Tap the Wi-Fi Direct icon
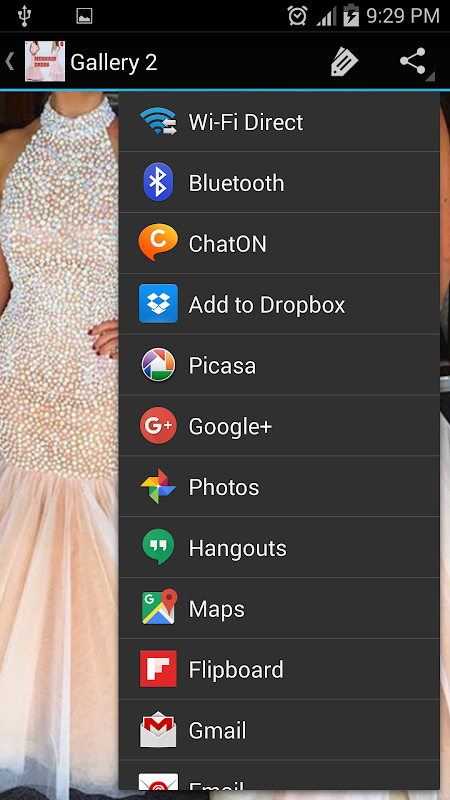 click(158, 121)
